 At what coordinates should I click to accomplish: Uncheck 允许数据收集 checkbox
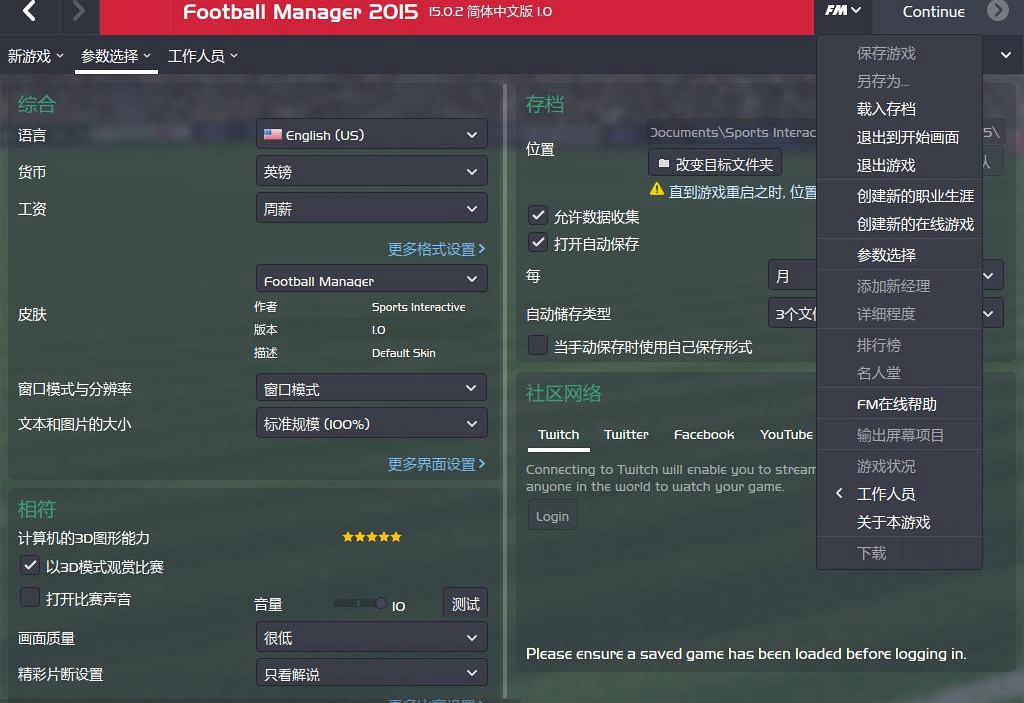(537, 215)
